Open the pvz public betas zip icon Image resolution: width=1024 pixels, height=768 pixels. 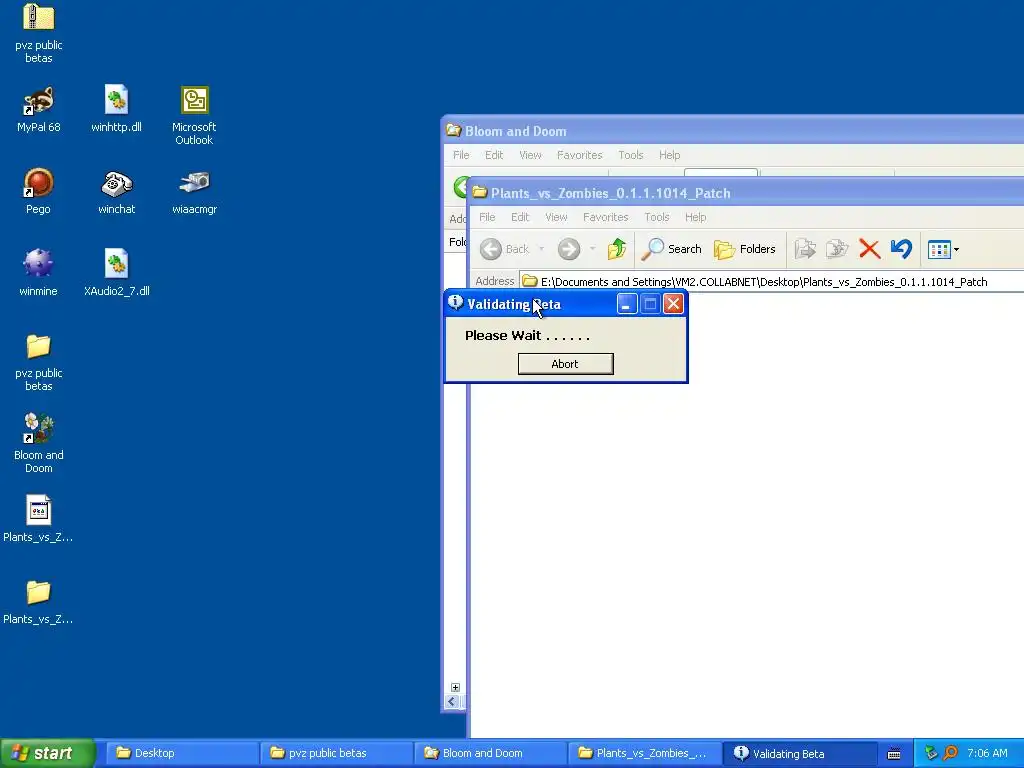pyautogui.click(x=39, y=18)
